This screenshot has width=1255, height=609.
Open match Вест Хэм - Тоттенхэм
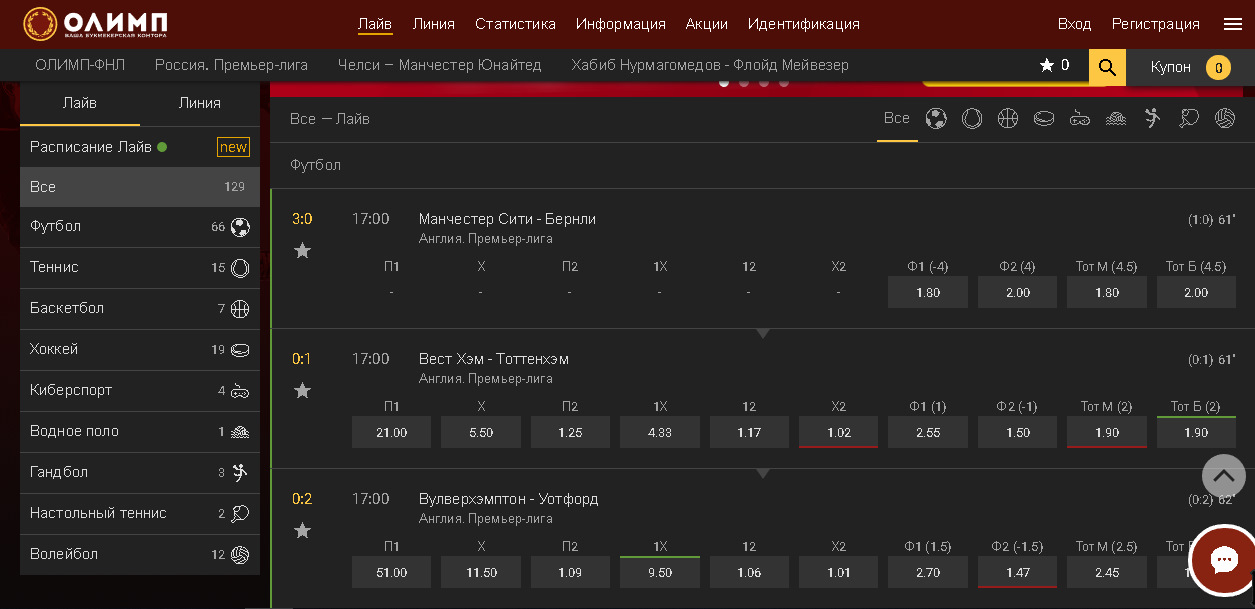pos(494,359)
